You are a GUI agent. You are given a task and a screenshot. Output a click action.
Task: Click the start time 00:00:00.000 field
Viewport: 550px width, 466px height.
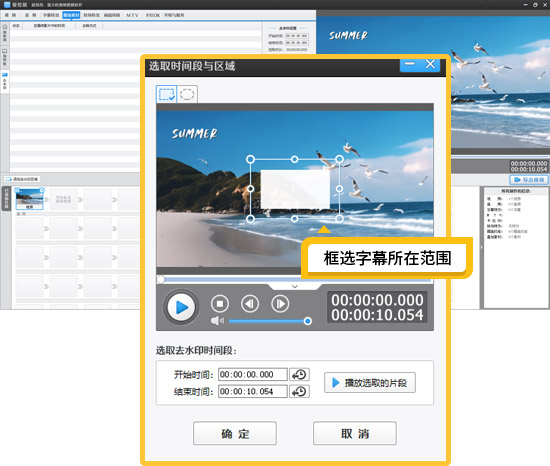(x=253, y=374)
